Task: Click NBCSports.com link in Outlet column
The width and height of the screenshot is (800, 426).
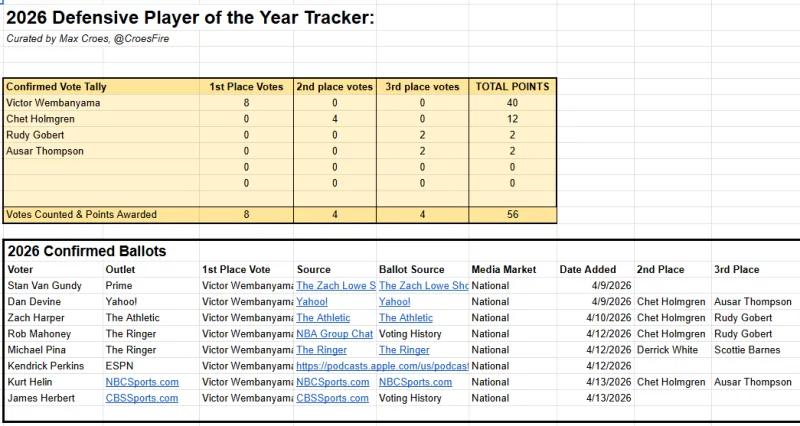Action: (x=142, y=382)
